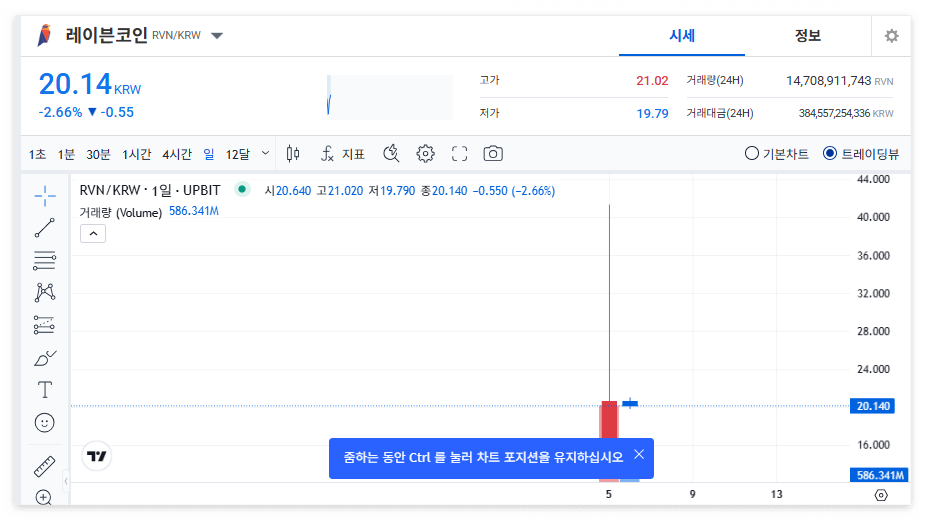Select the Text annotation tool
Image resolution: width=926 pixels, height=520 pixels.
pyautogui.click(x=45, y=390)
